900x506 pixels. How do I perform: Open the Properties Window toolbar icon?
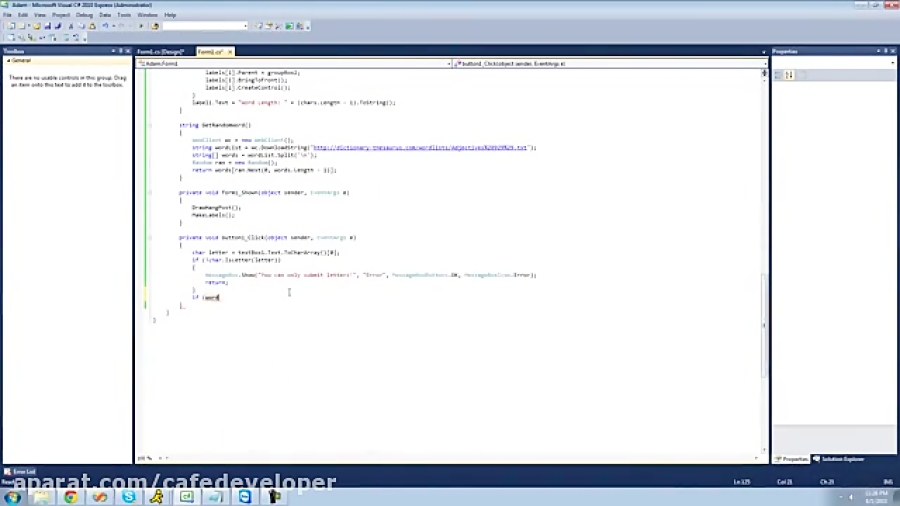(269, 26)
